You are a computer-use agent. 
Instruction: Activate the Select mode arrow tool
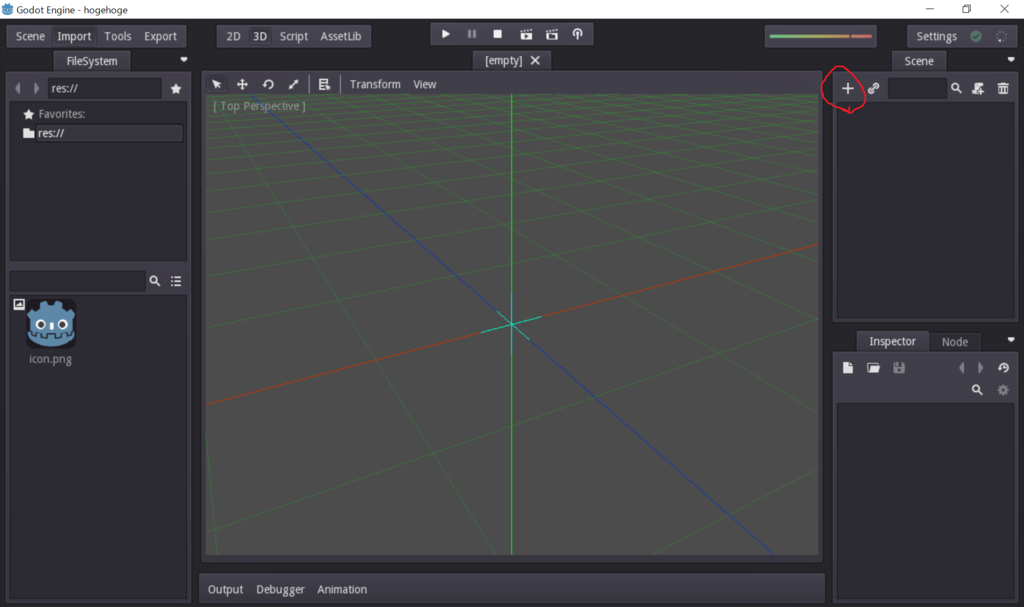pos(216,84)
